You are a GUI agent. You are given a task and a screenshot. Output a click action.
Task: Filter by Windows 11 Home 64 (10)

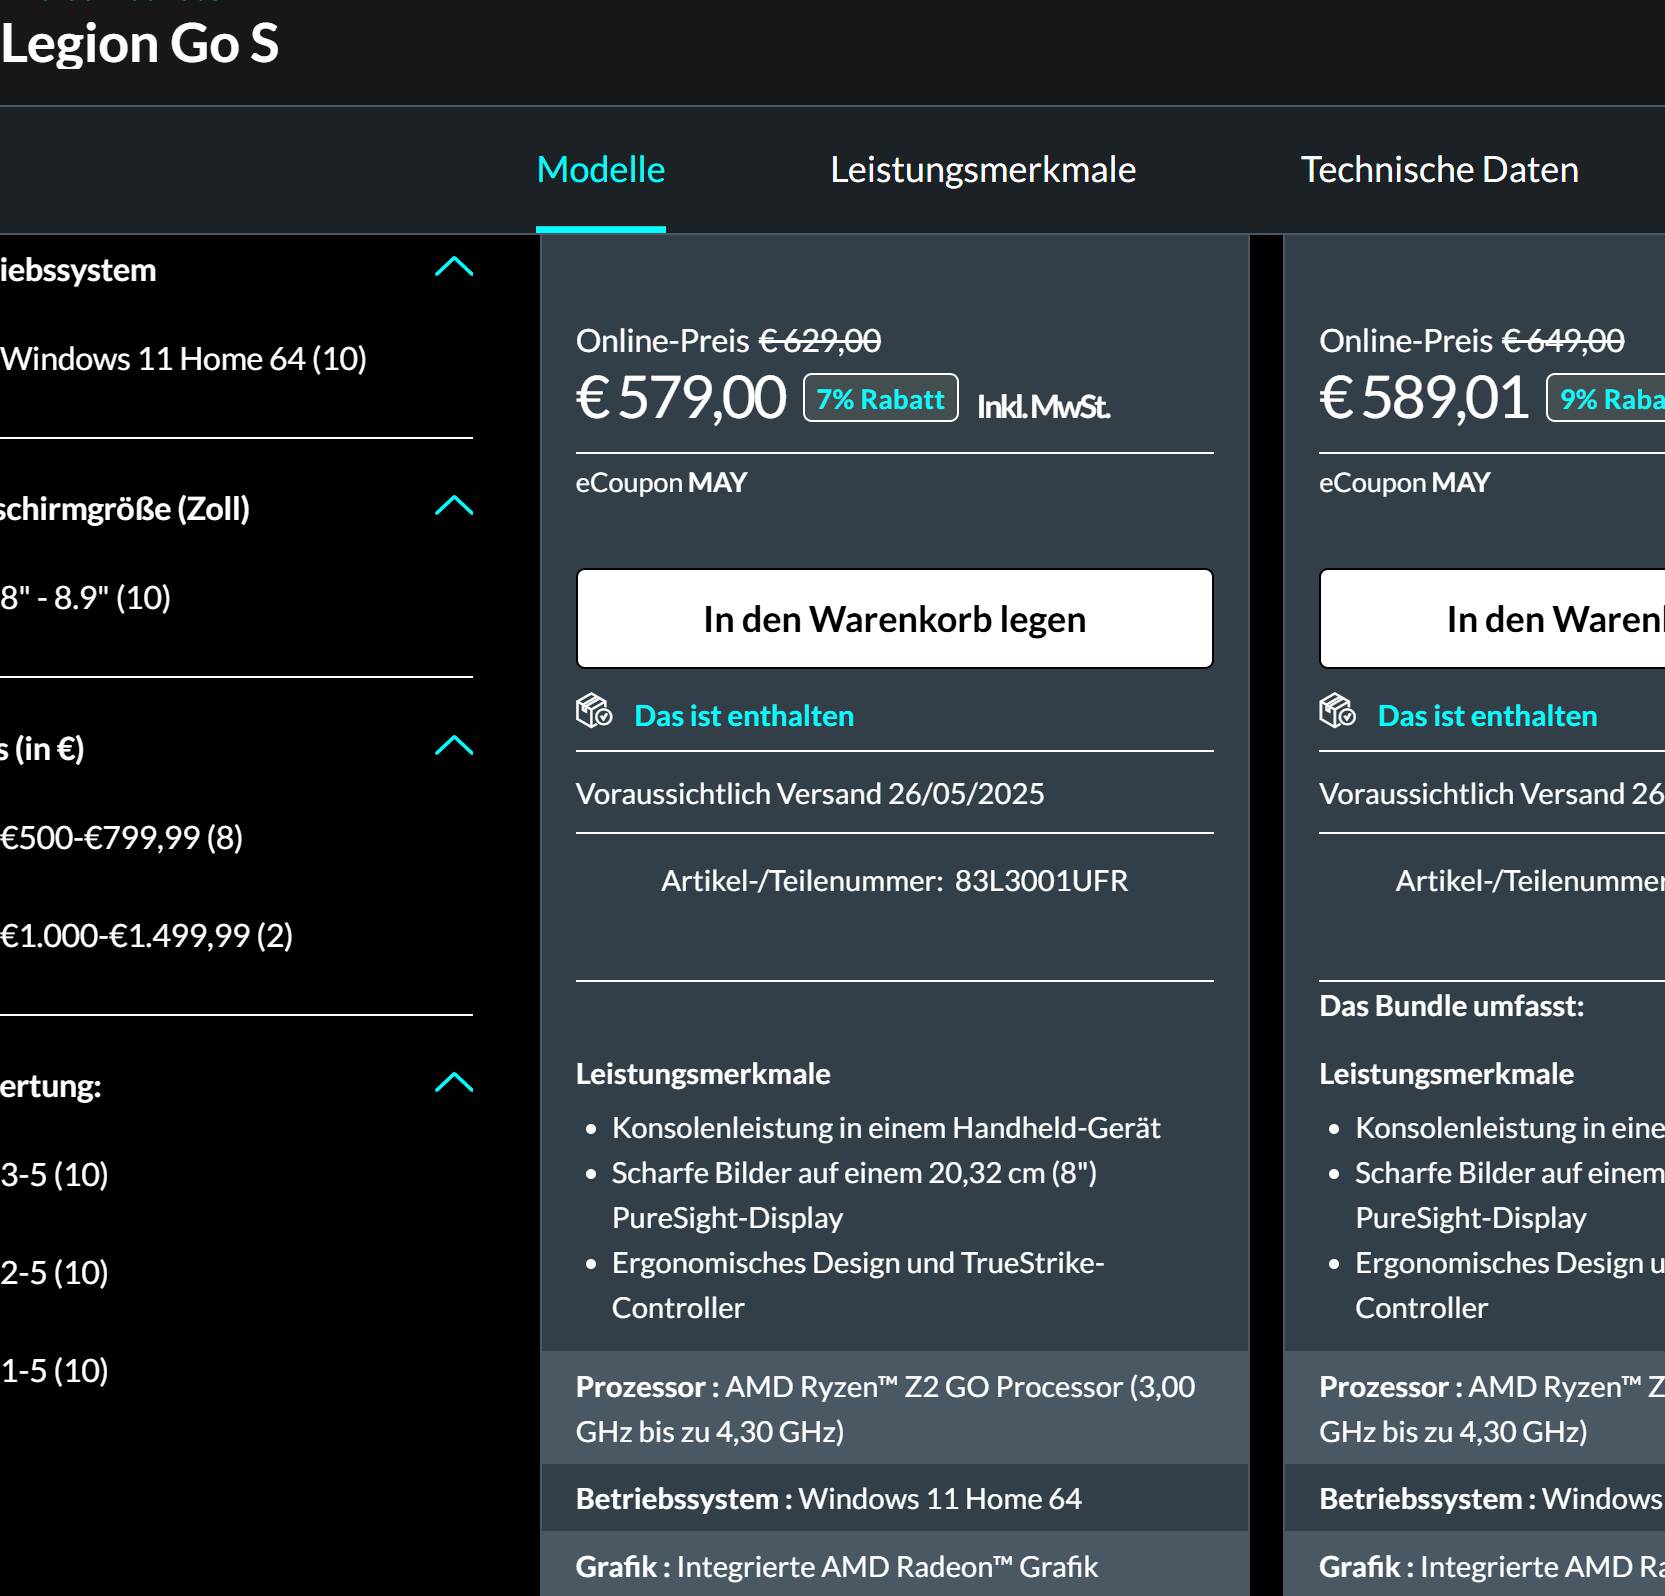click(x=183, y=359)
